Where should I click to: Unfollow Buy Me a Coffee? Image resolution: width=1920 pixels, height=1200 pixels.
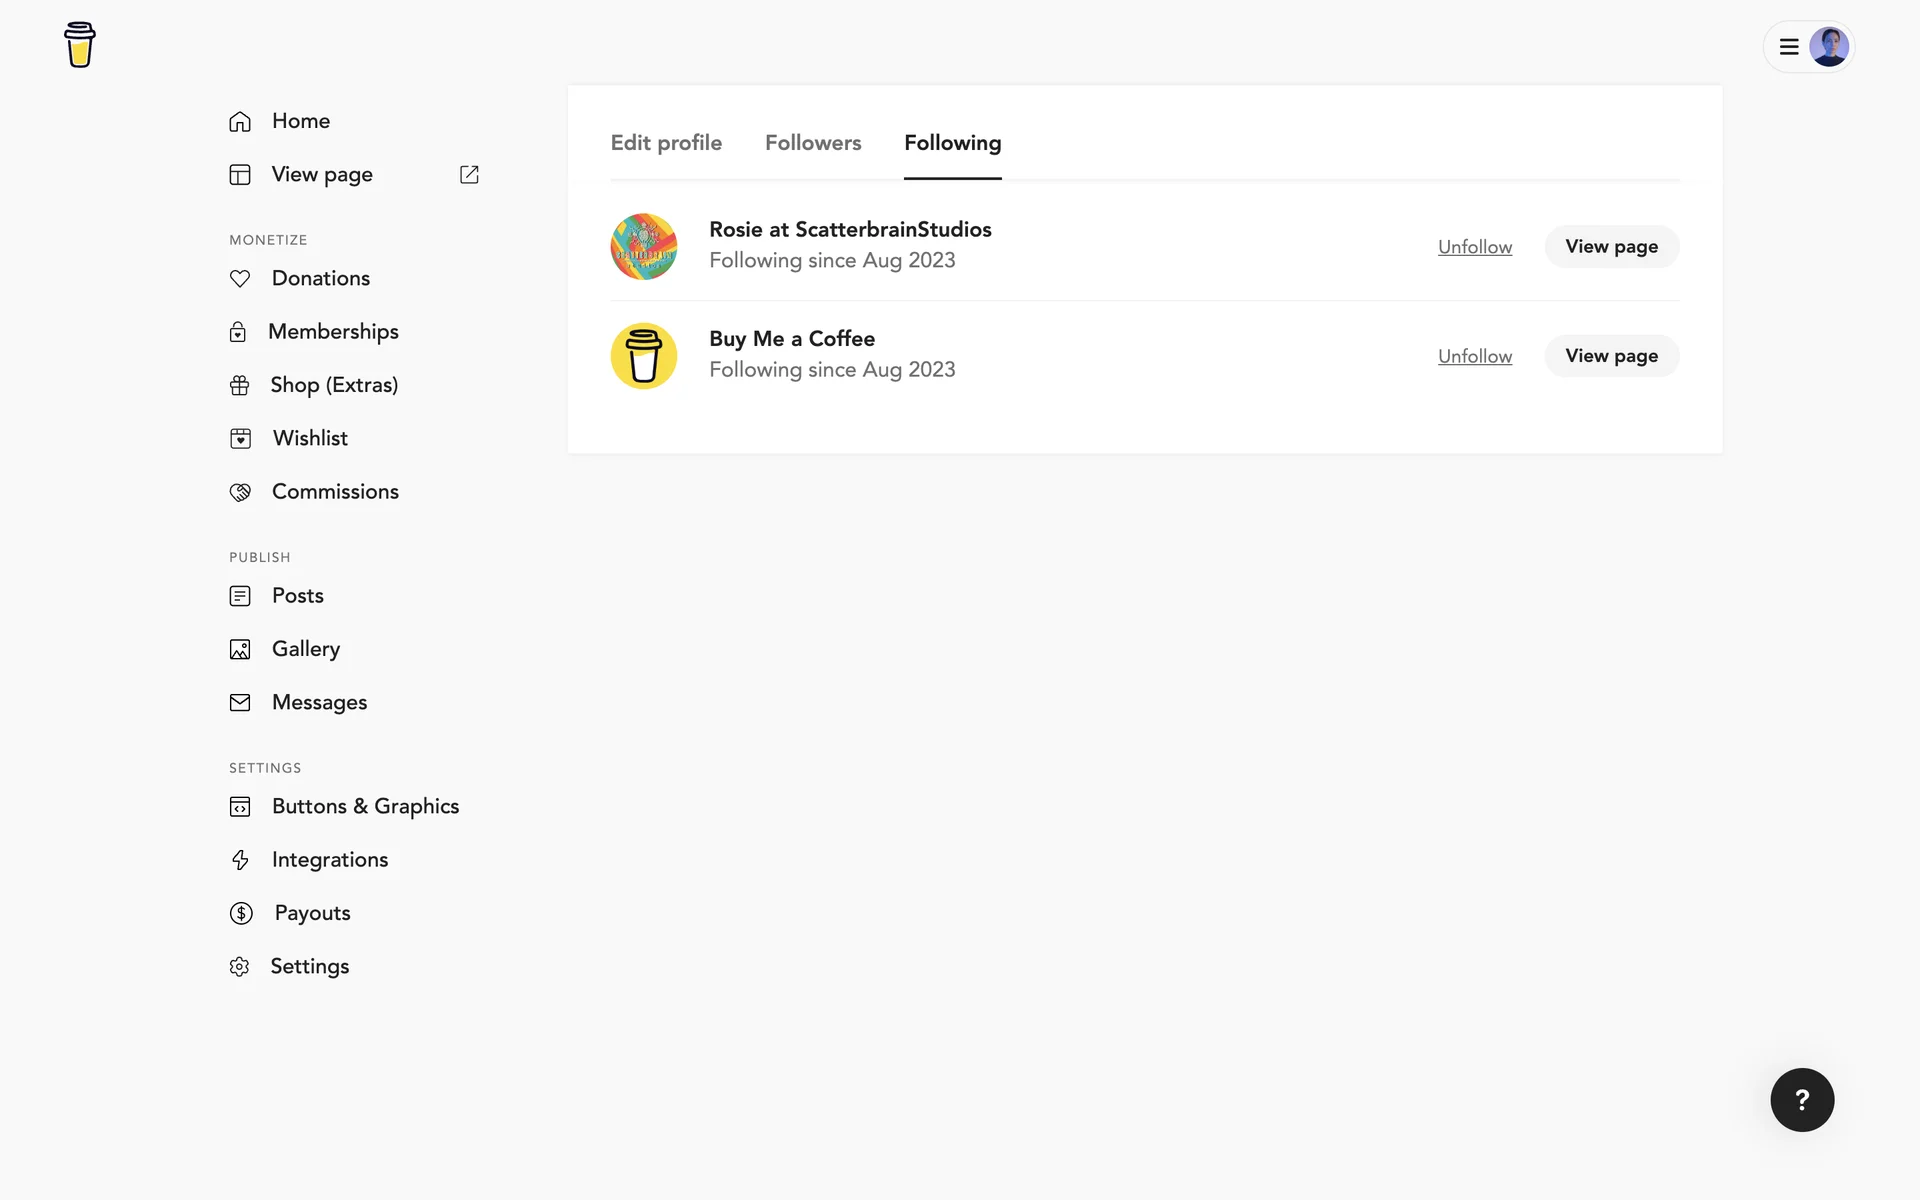click(1474, 356)
